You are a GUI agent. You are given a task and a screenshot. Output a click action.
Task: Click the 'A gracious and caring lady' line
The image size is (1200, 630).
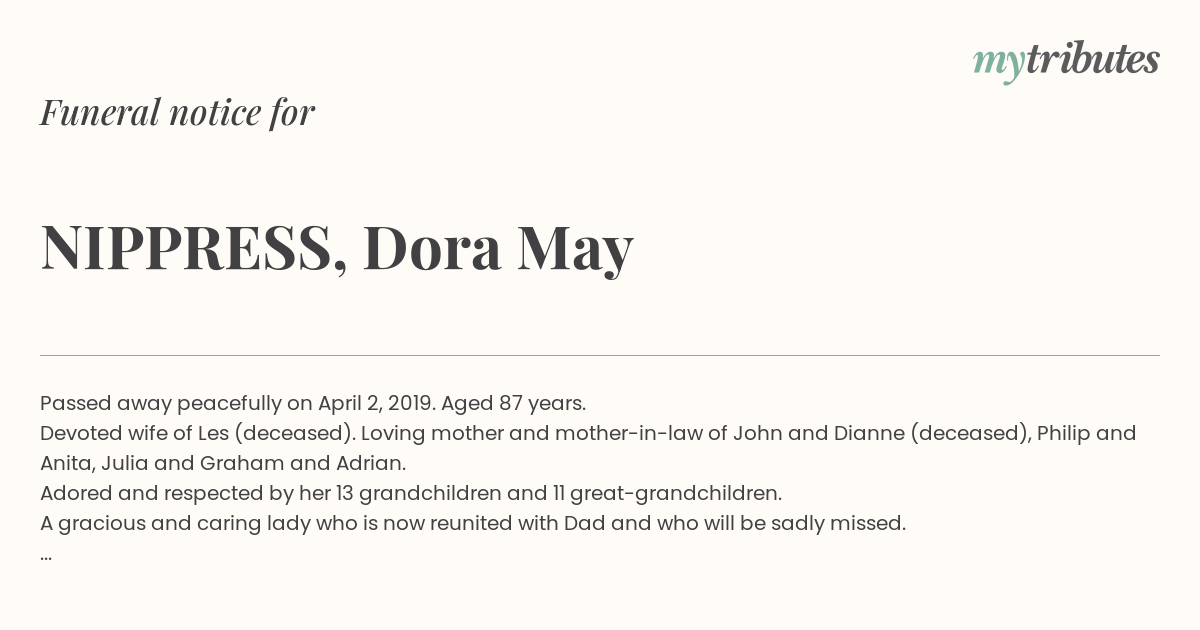tap(473, 523)
